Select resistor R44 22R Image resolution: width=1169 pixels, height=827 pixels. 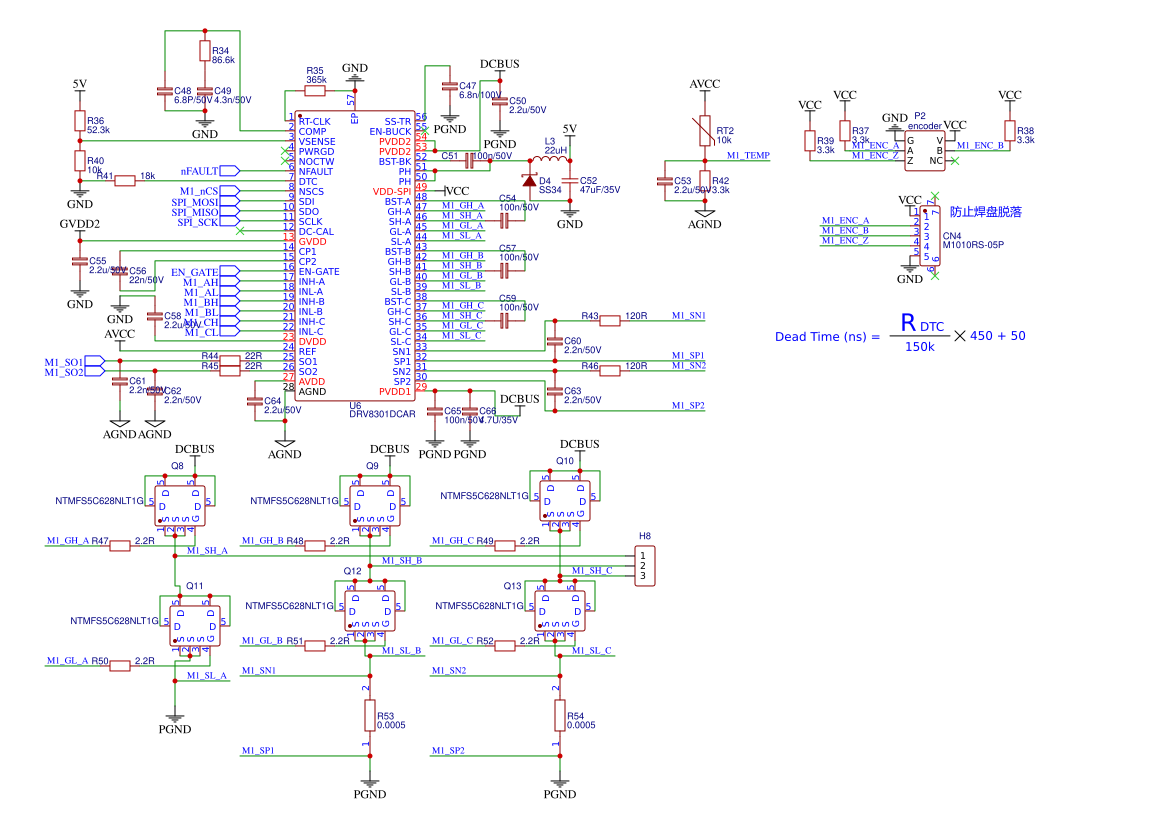(230, 361)
